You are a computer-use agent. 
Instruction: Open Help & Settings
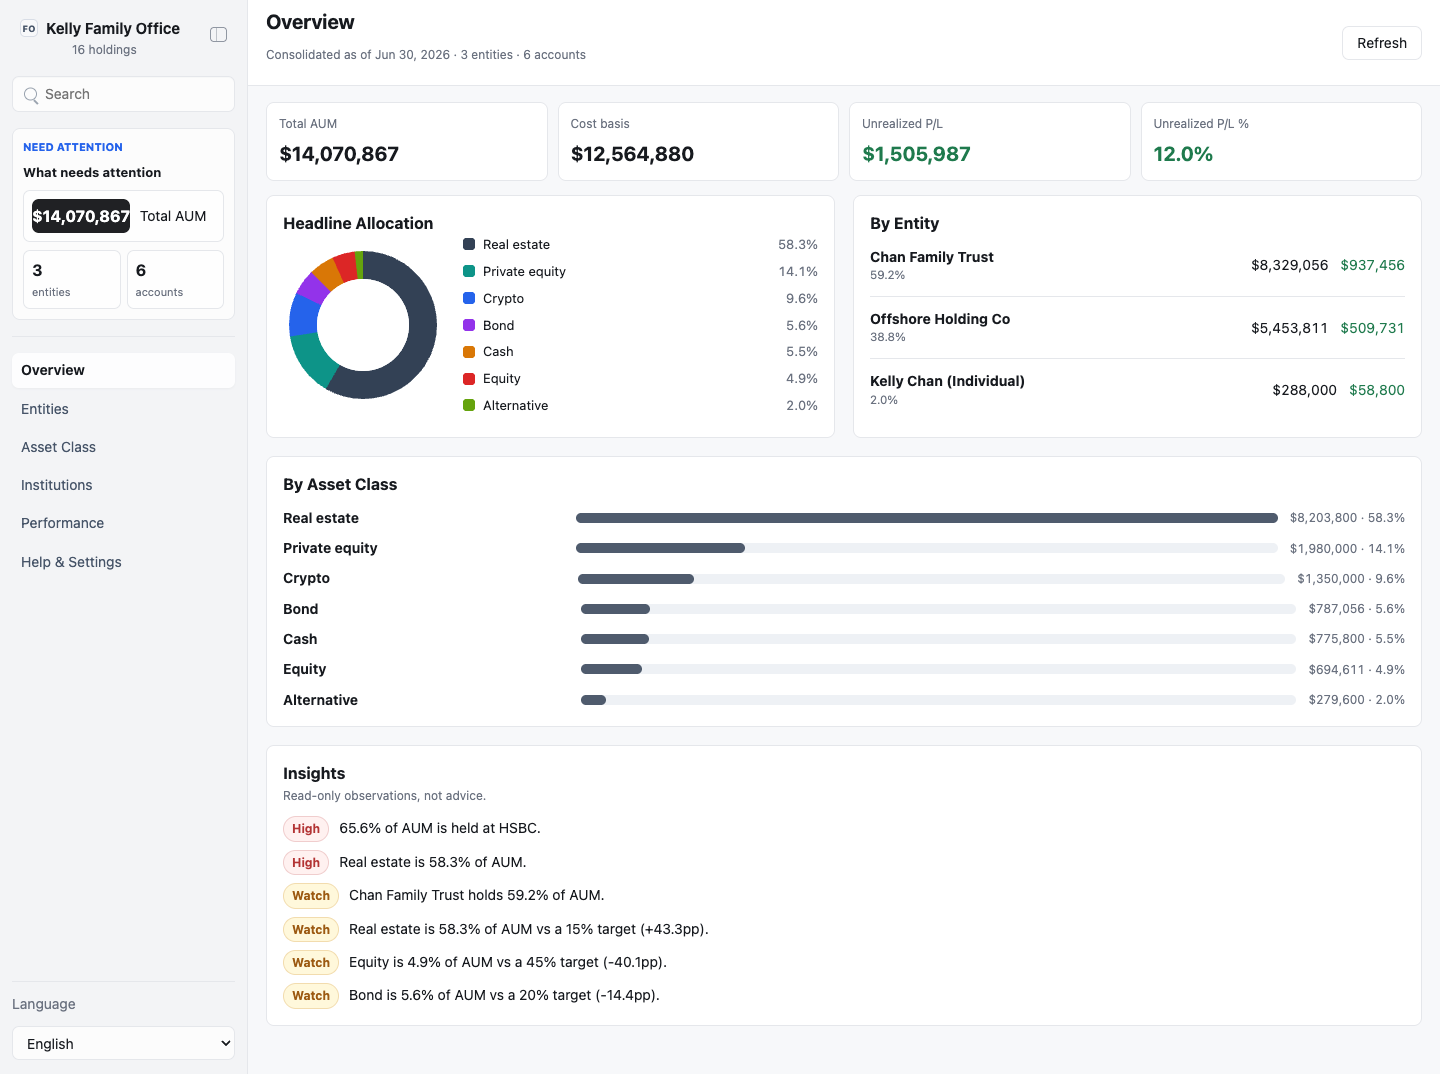[x=123, y=562]
